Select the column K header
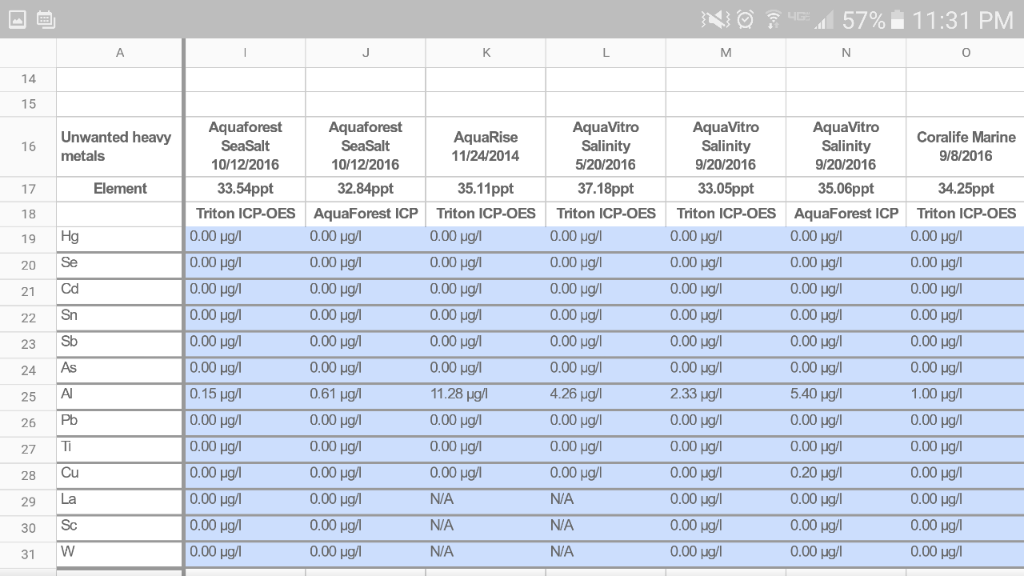Viewport: 1024px width, 576px height. [486, 53]
